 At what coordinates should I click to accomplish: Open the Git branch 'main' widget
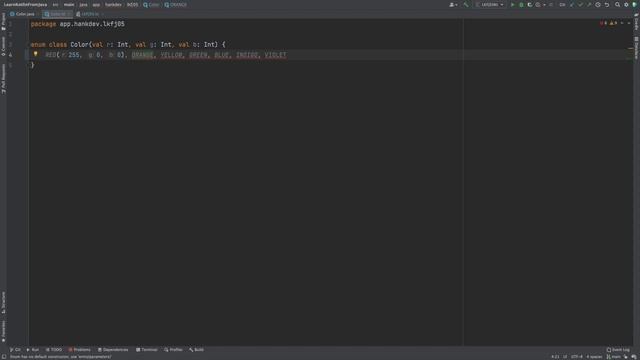click(x=613, y=357)
